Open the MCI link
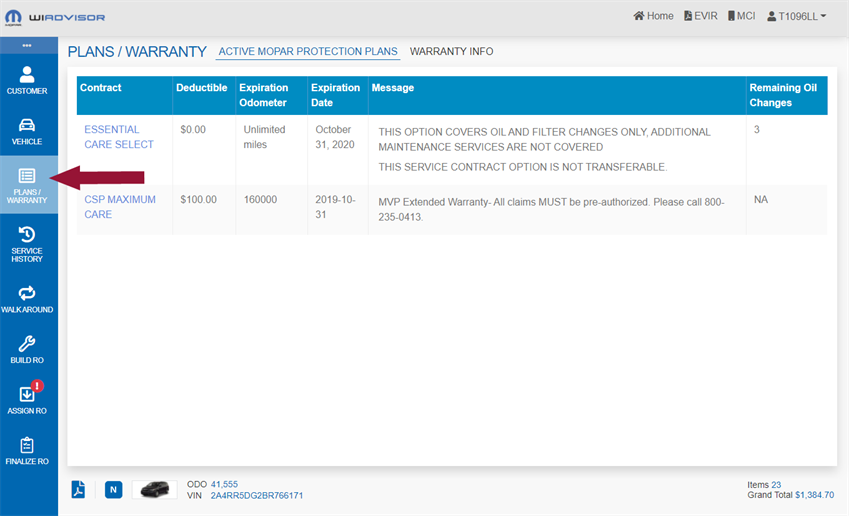The image size is (849, 516). coord(741,16)
